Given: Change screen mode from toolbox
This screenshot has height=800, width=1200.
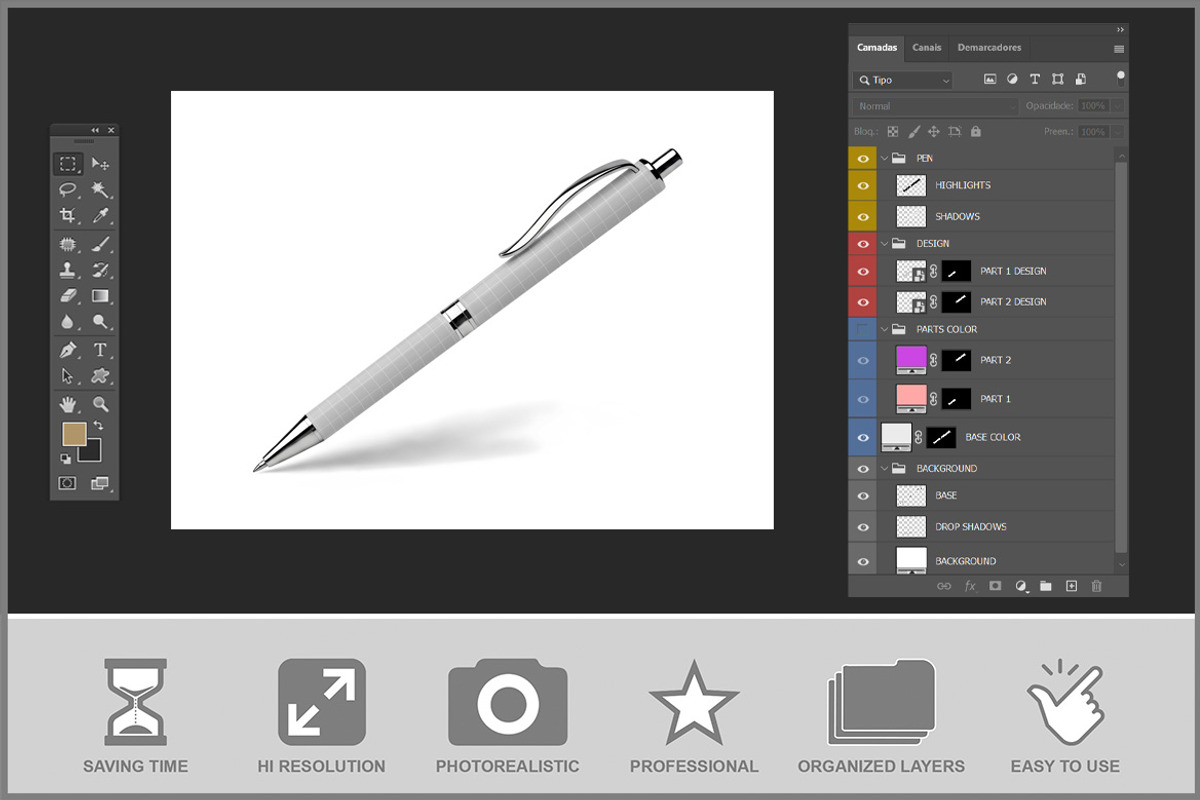Looking at the screenshot, I should 100,483.
